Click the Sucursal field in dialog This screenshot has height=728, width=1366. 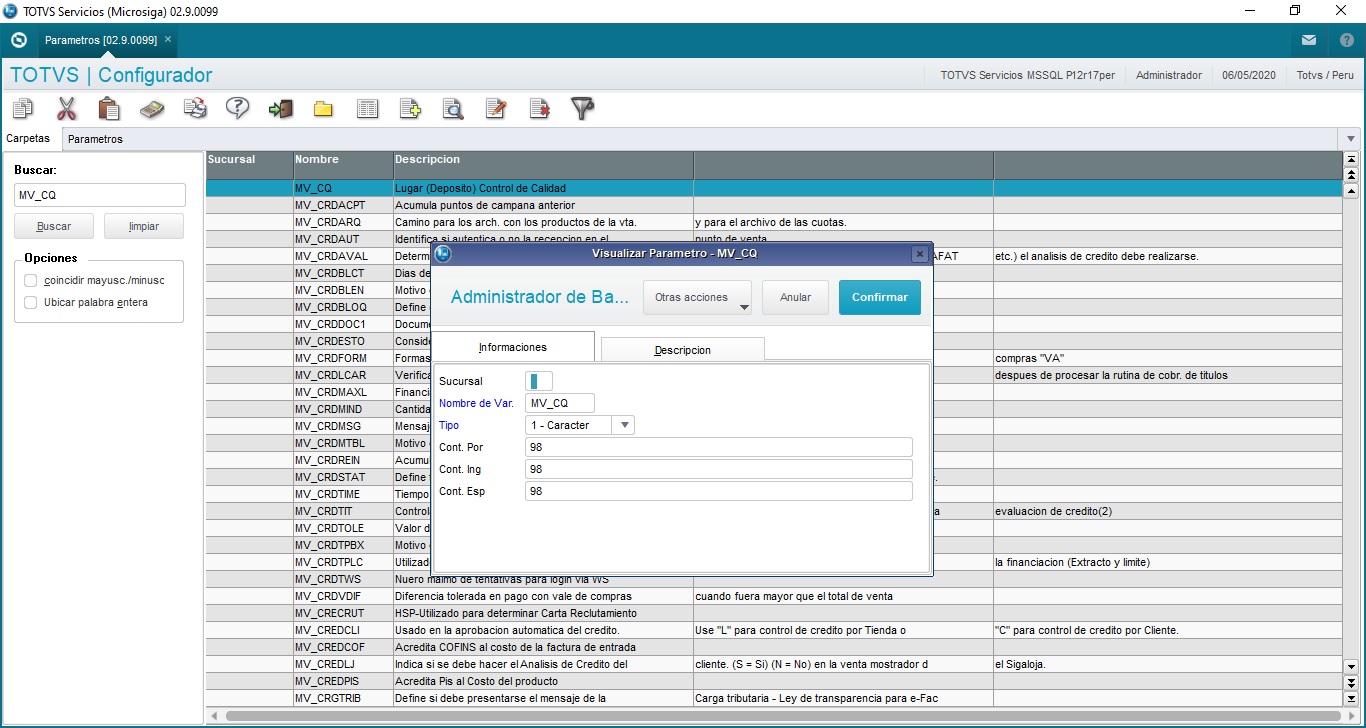tap(539, 381)
